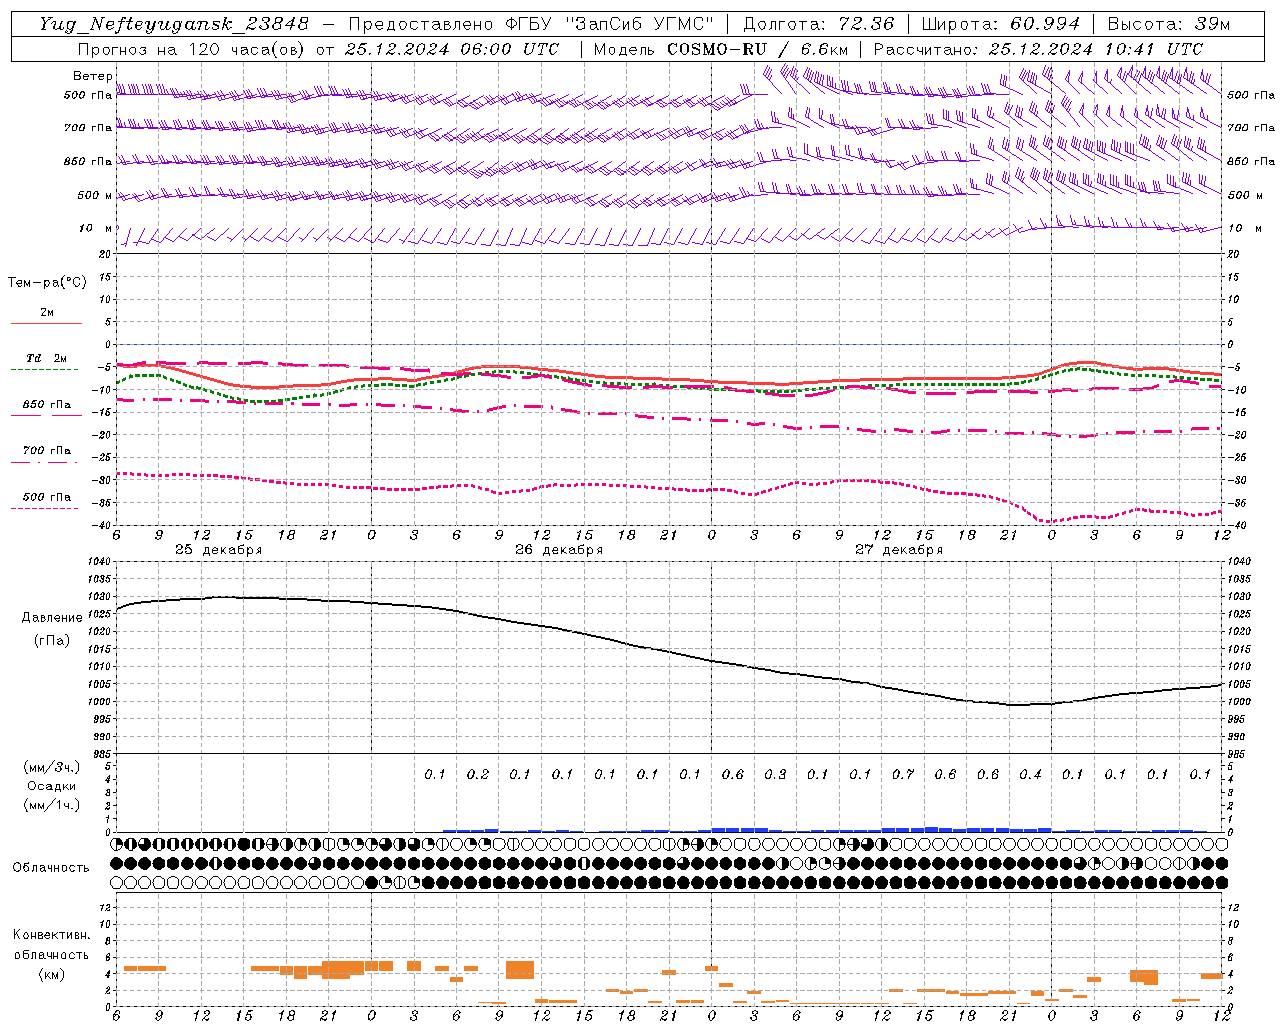Click the Ветер panel label

pos(92,76)
